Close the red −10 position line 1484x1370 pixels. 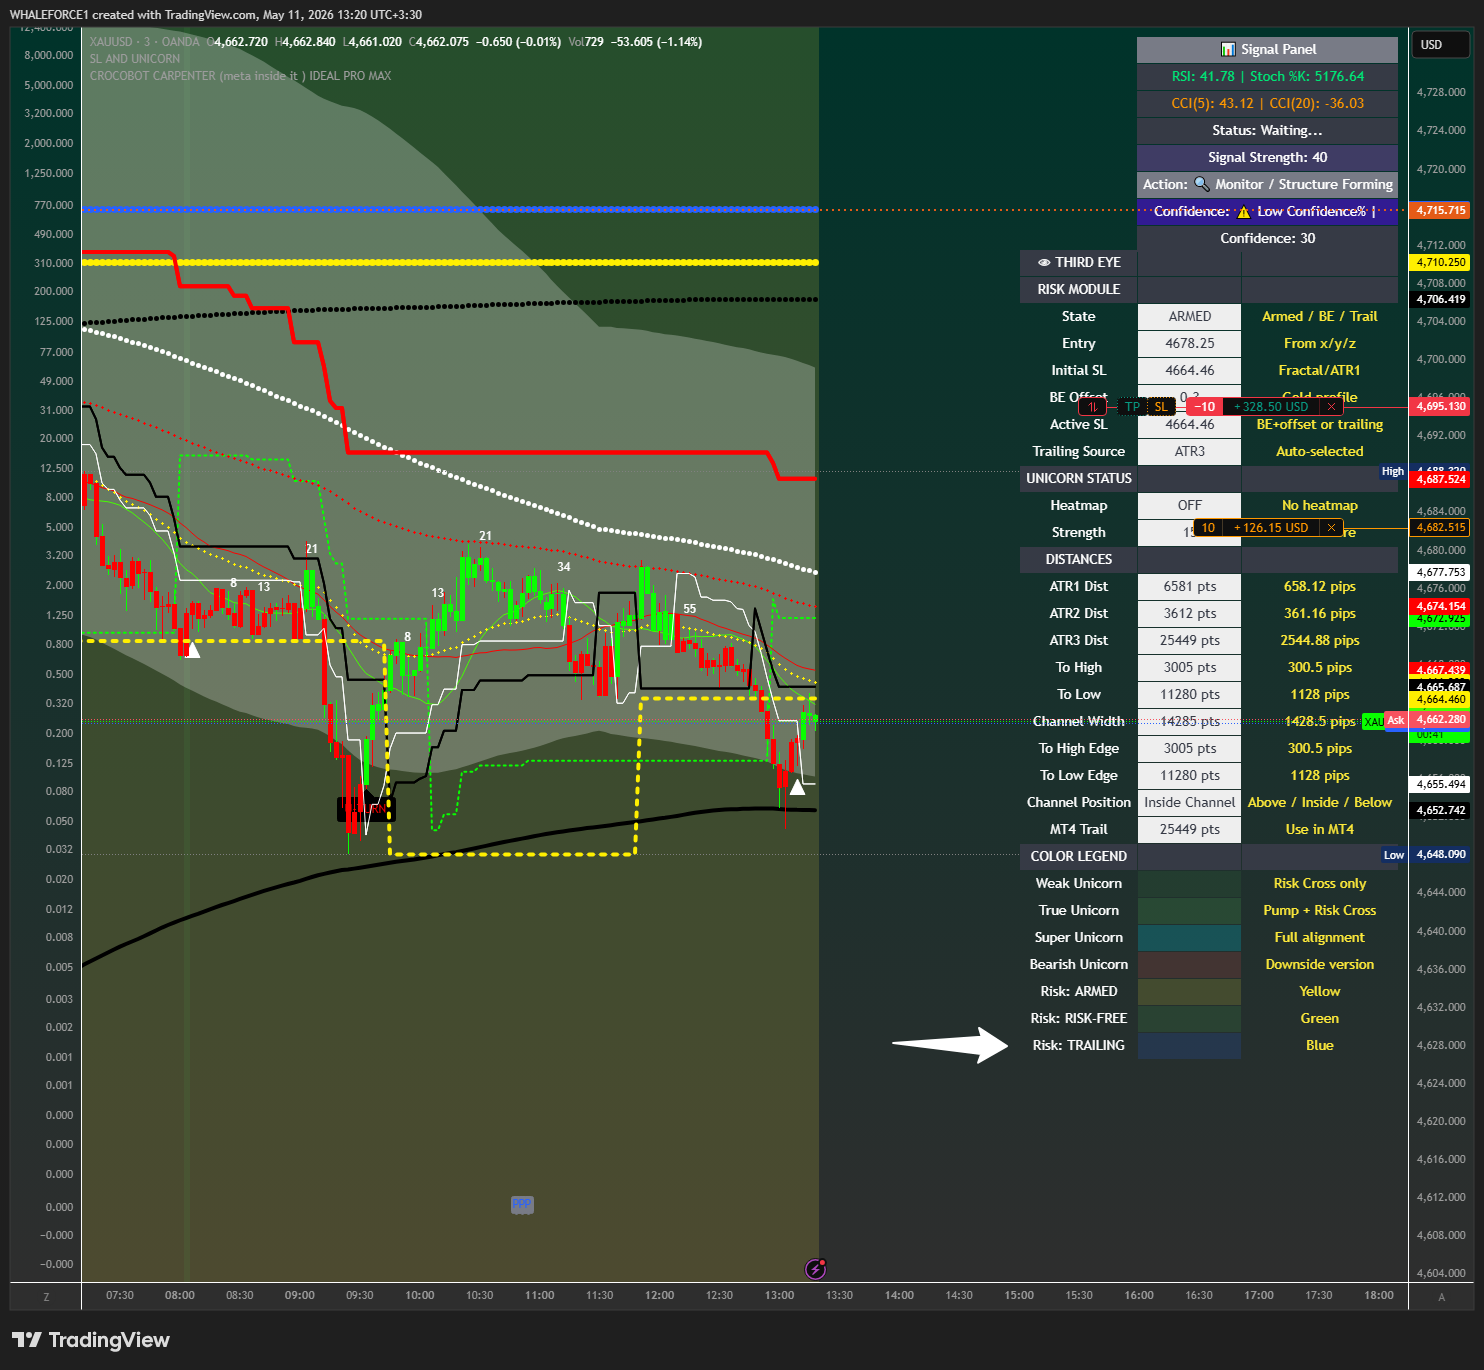pos(1331,407)
